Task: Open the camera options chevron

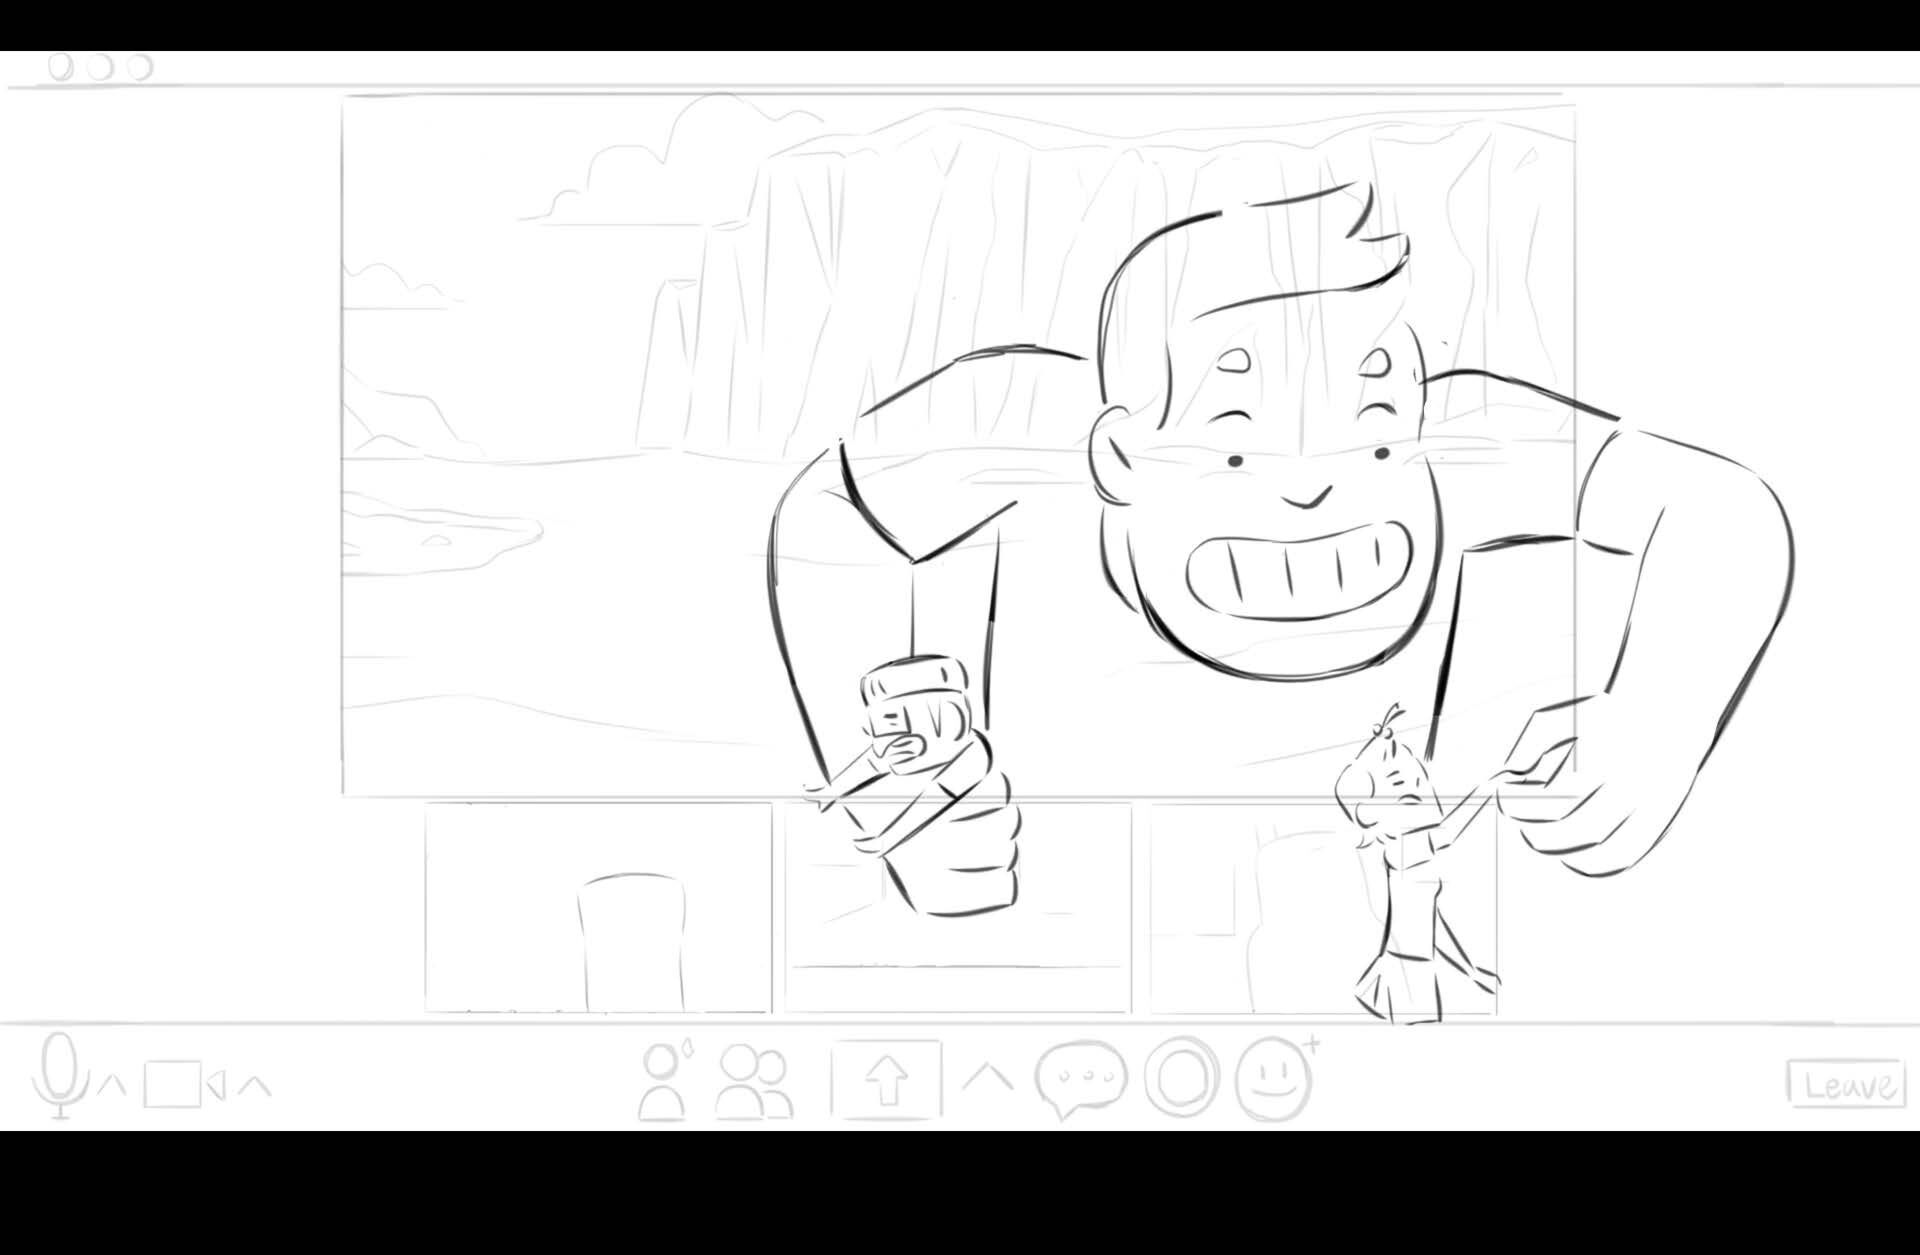Action: tap(256, 1084)
